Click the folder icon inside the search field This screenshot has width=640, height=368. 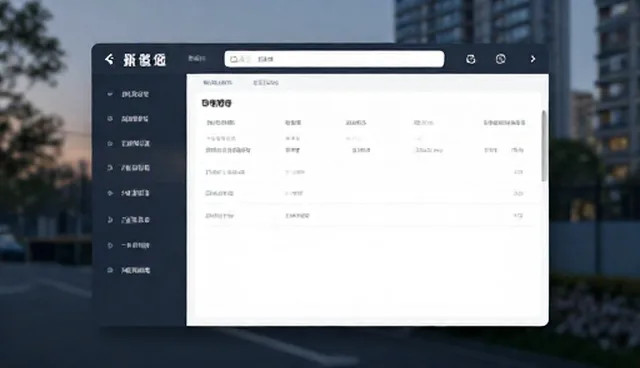[x=234, y=59]
